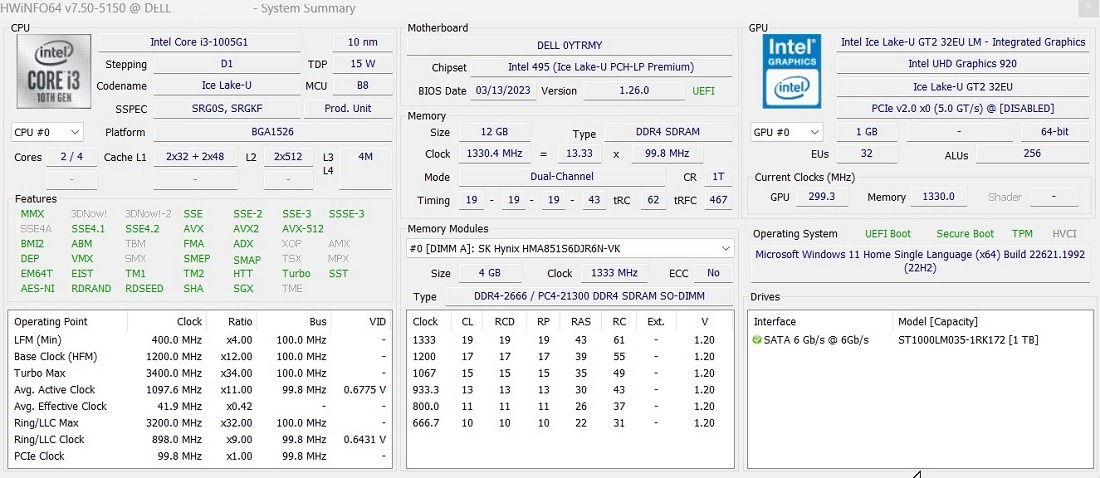This screenshot has height=478, width=1100.
Task: Click the UEFI Boot indicator
Action: (x=887, y=234)
